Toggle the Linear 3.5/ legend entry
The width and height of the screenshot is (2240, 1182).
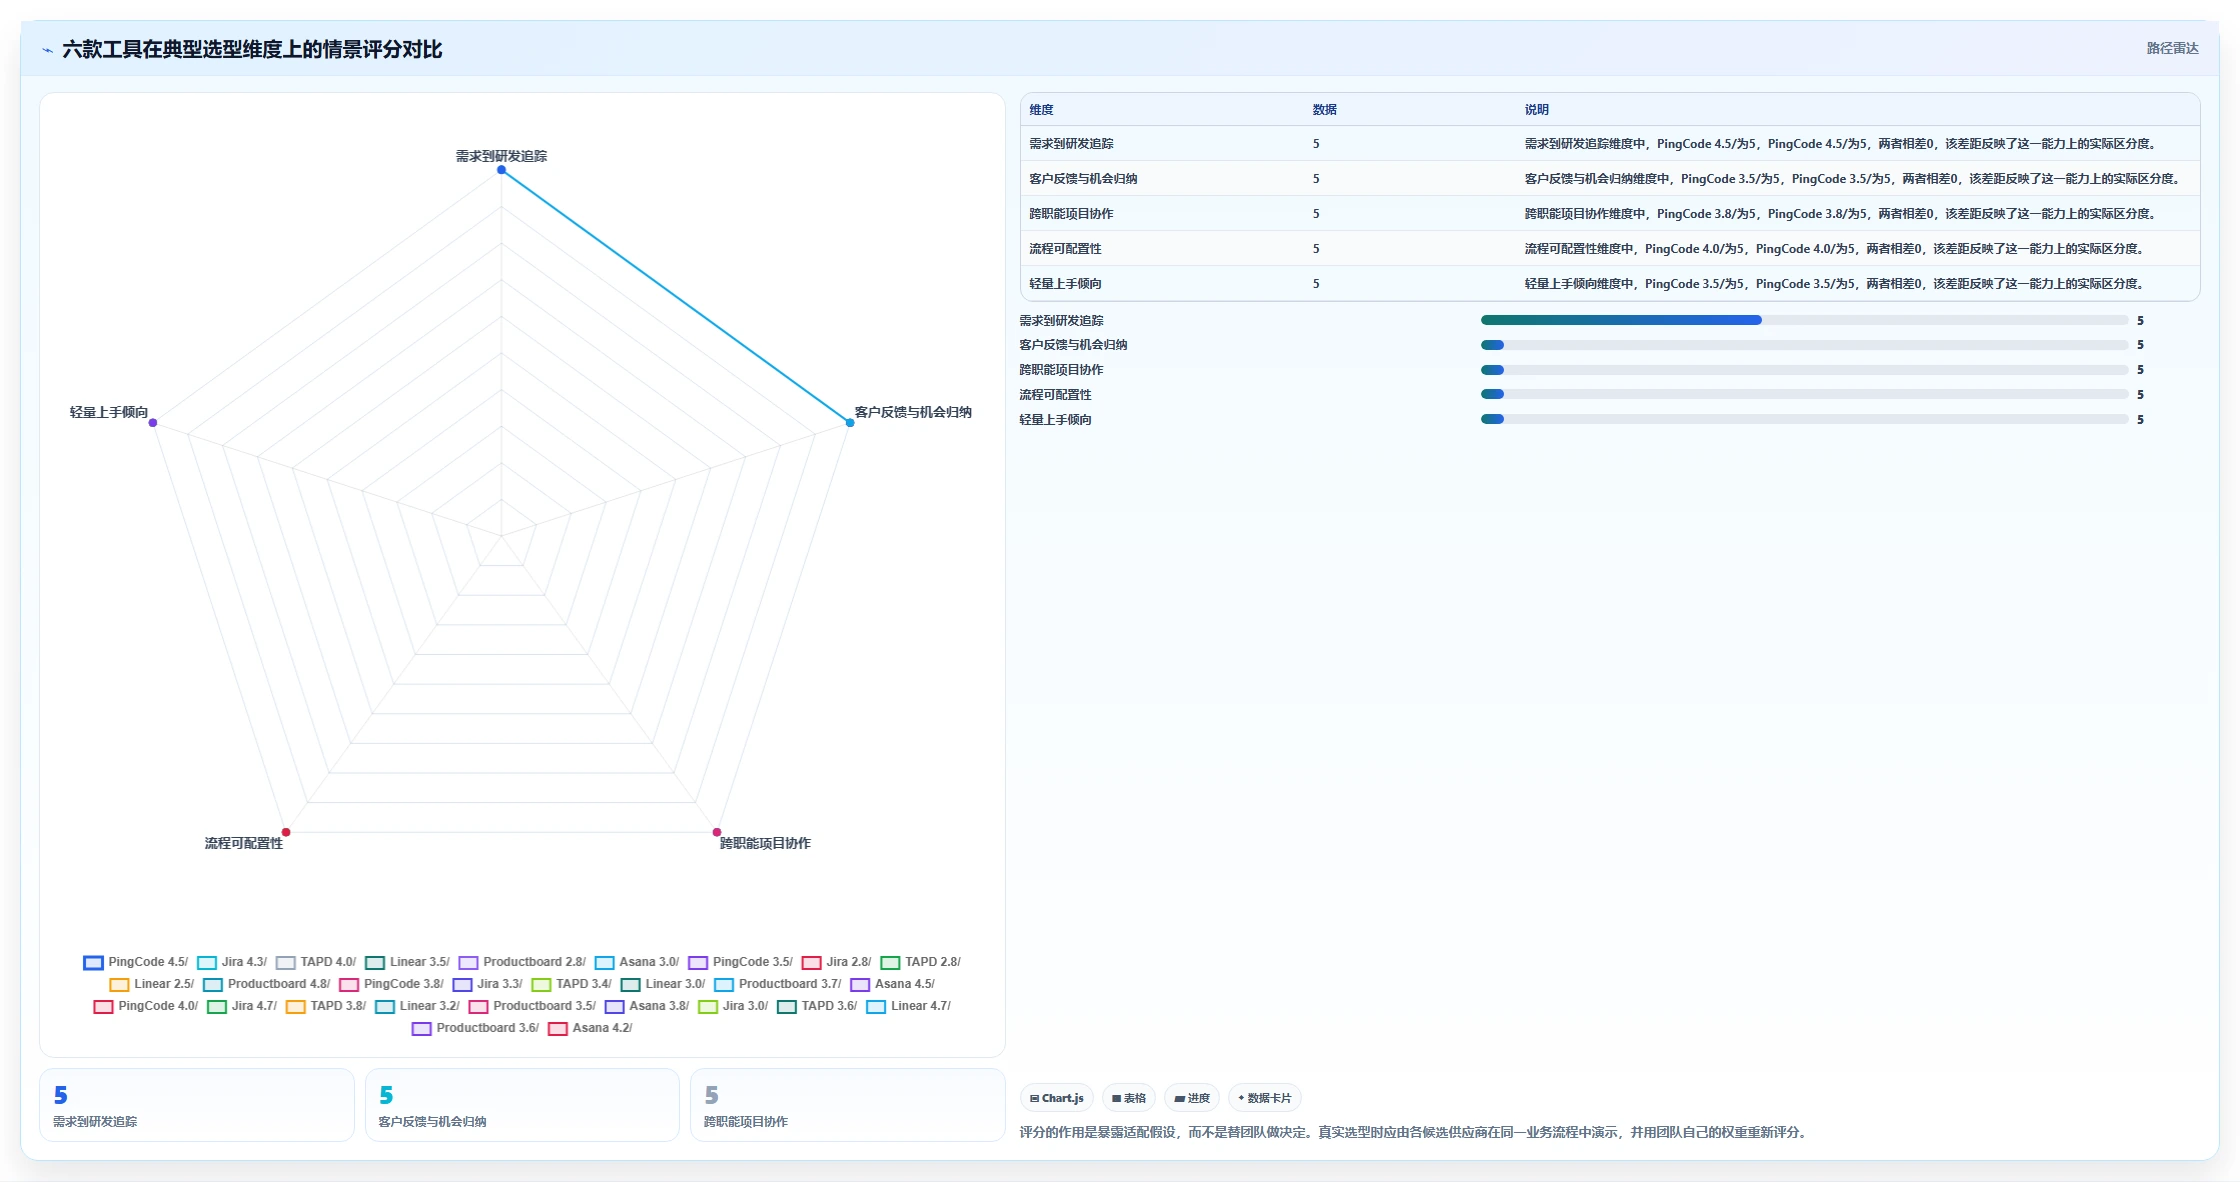[x=407, y=962]
